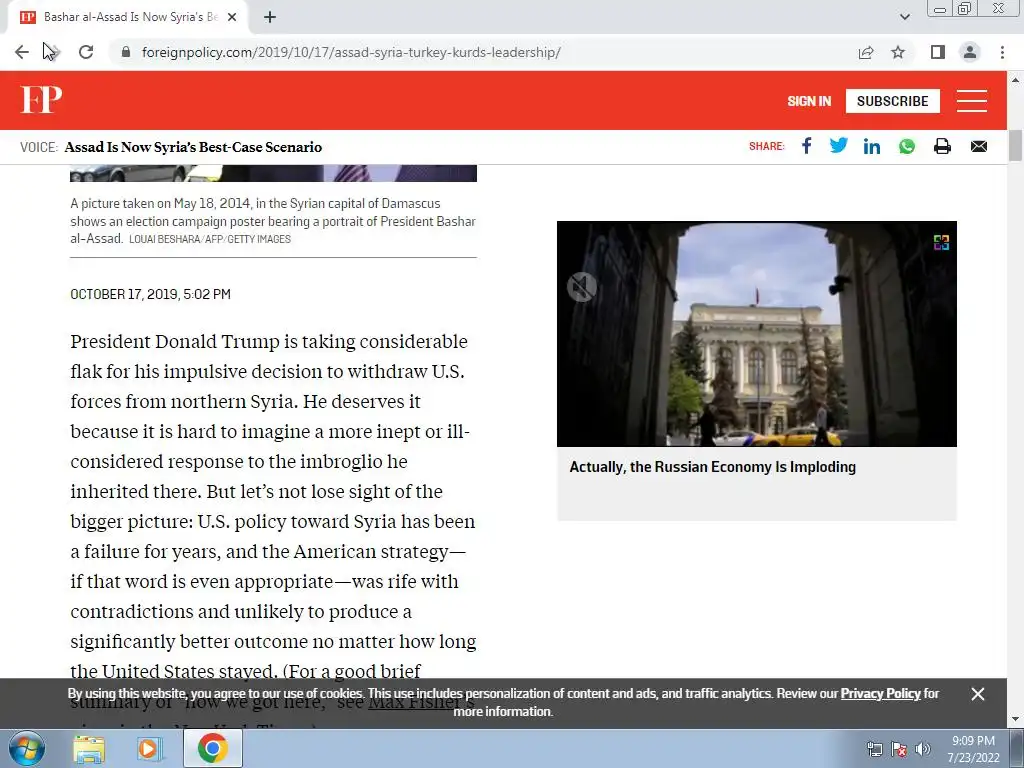1024x768 pixels.
Task: Open 'Actually, the Russian Economy Is Imploding'
Action: coord(712,467)
